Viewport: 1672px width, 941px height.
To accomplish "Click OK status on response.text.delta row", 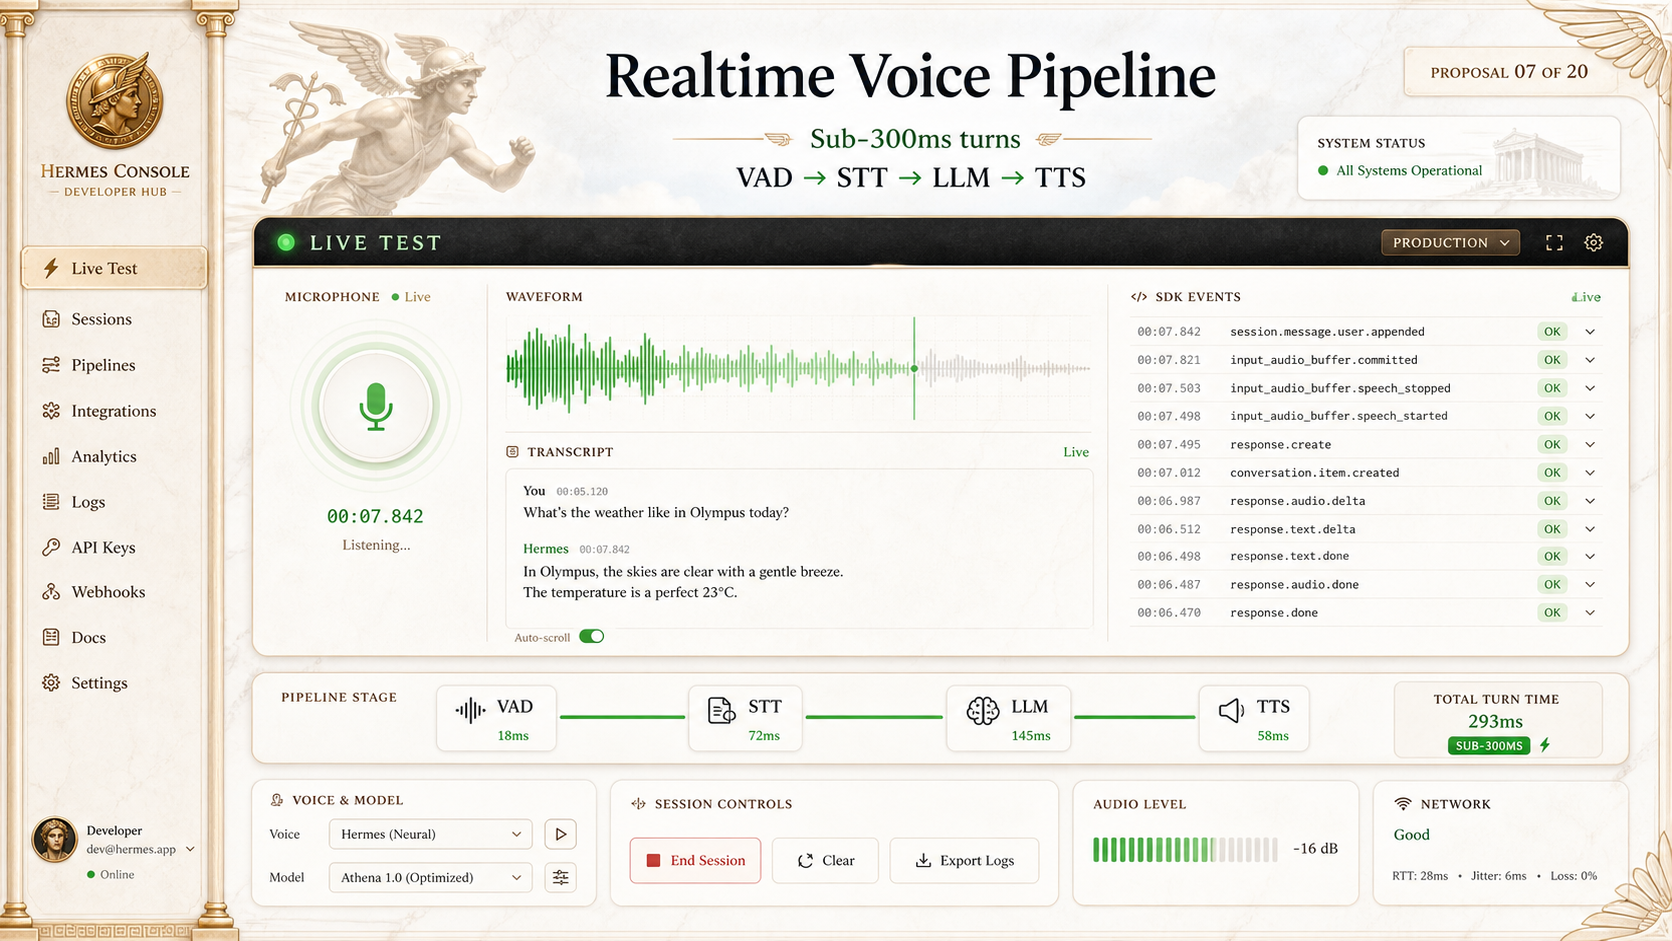I will [x=1552, y=529].
